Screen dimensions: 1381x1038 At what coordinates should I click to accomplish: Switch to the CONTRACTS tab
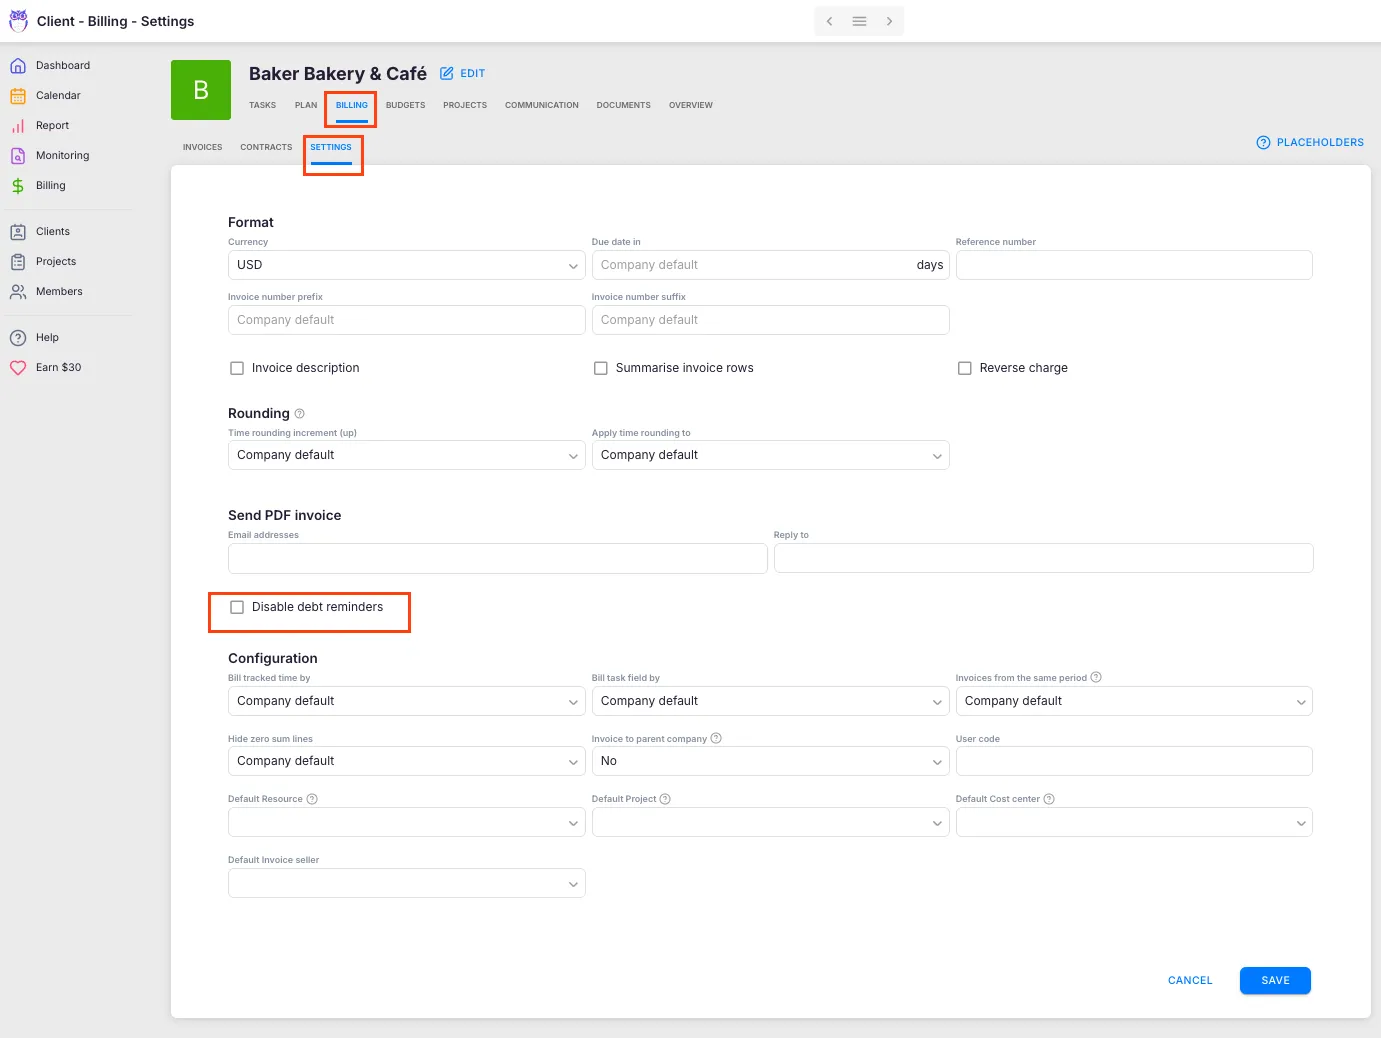point(265,147)
